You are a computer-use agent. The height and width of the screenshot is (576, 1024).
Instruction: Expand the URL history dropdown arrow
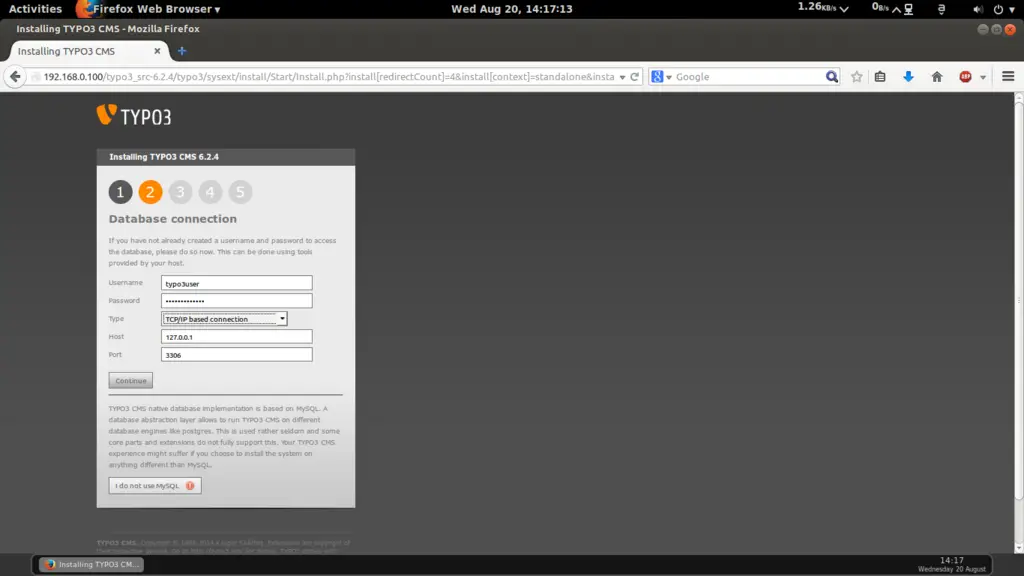click(x=622, y=77)
